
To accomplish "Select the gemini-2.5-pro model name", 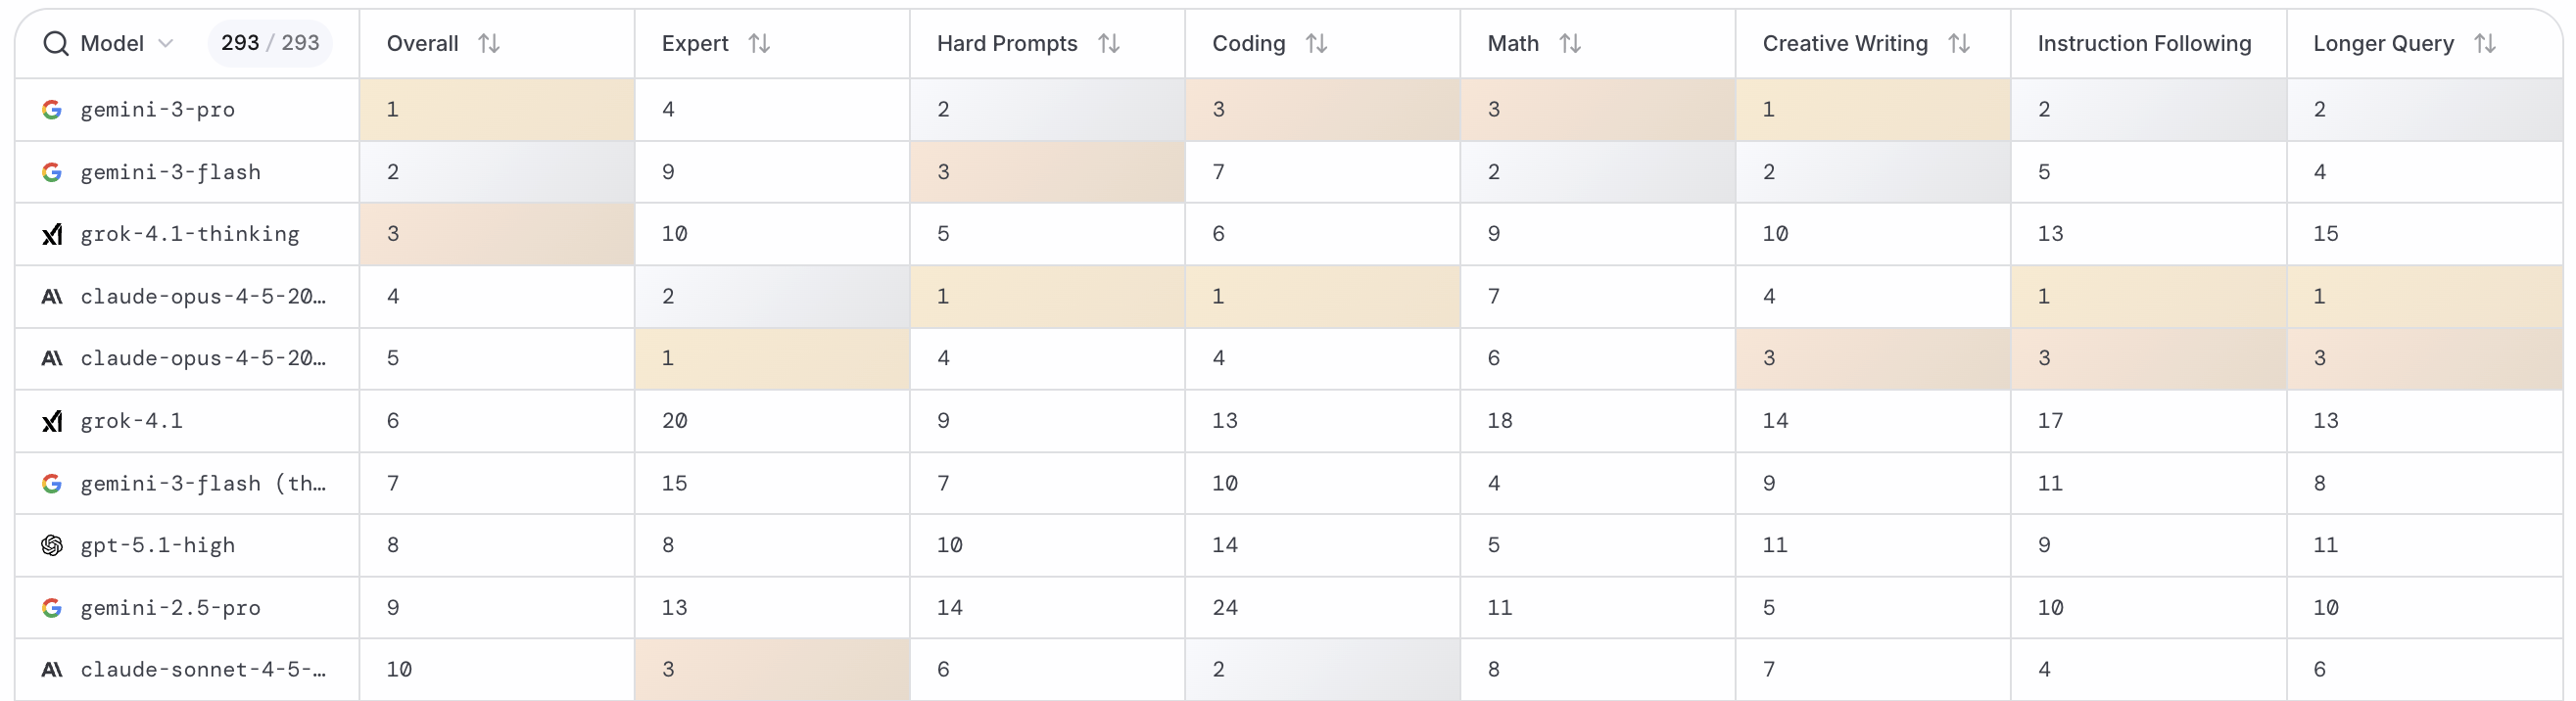I will click(x=170, y=608).
